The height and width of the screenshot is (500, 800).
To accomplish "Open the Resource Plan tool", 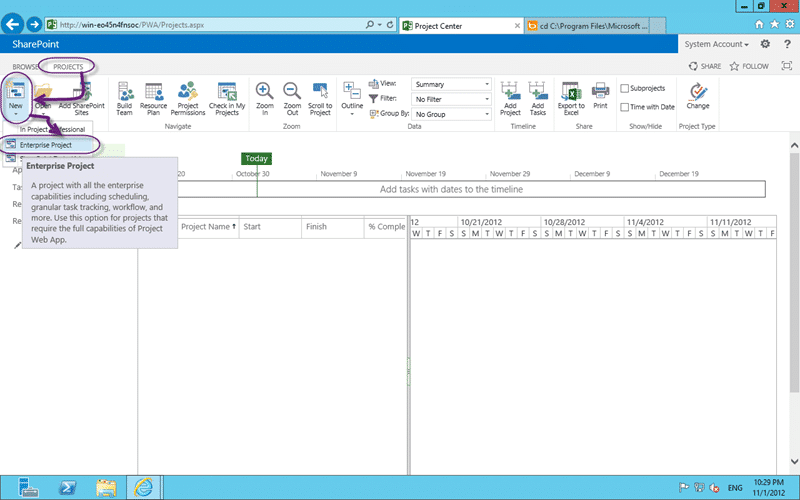I will point(154,99).
